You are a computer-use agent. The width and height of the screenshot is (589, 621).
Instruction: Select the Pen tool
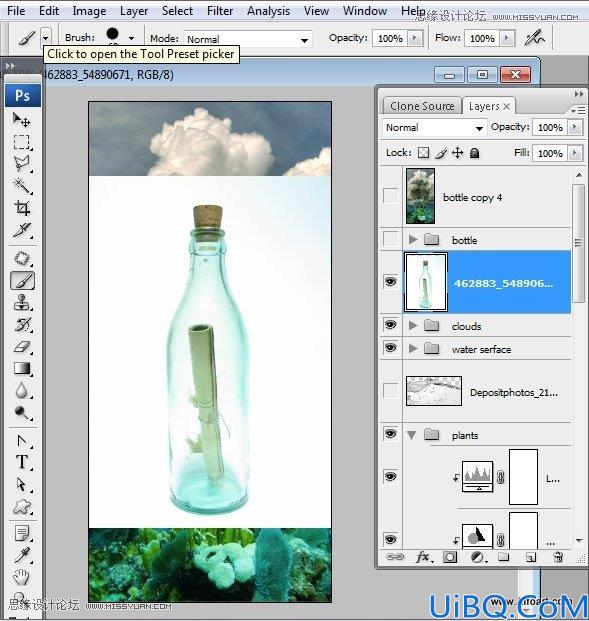pyautogui.click(x=22, y=441)
